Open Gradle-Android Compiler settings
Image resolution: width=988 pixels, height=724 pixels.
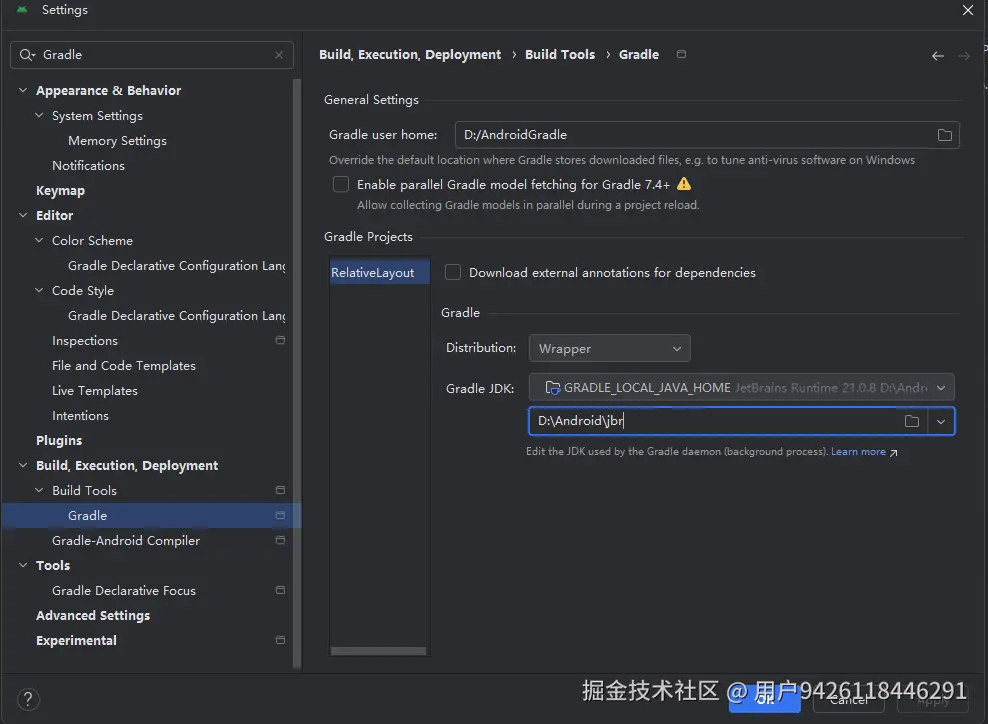click(125, 541)
